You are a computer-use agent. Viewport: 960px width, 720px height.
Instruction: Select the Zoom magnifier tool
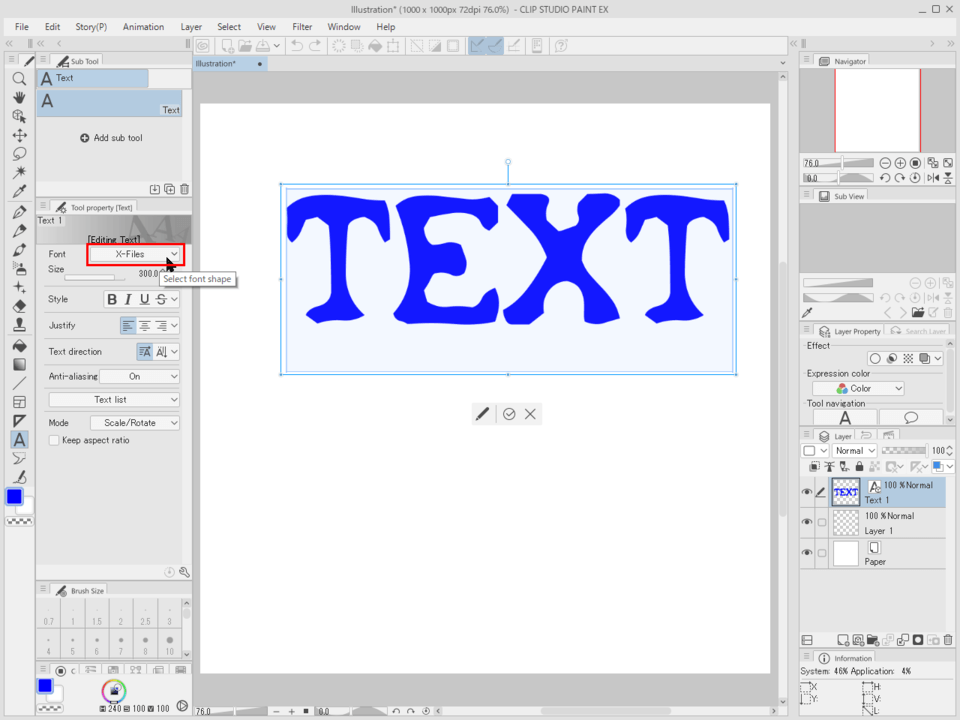point(20,79)
